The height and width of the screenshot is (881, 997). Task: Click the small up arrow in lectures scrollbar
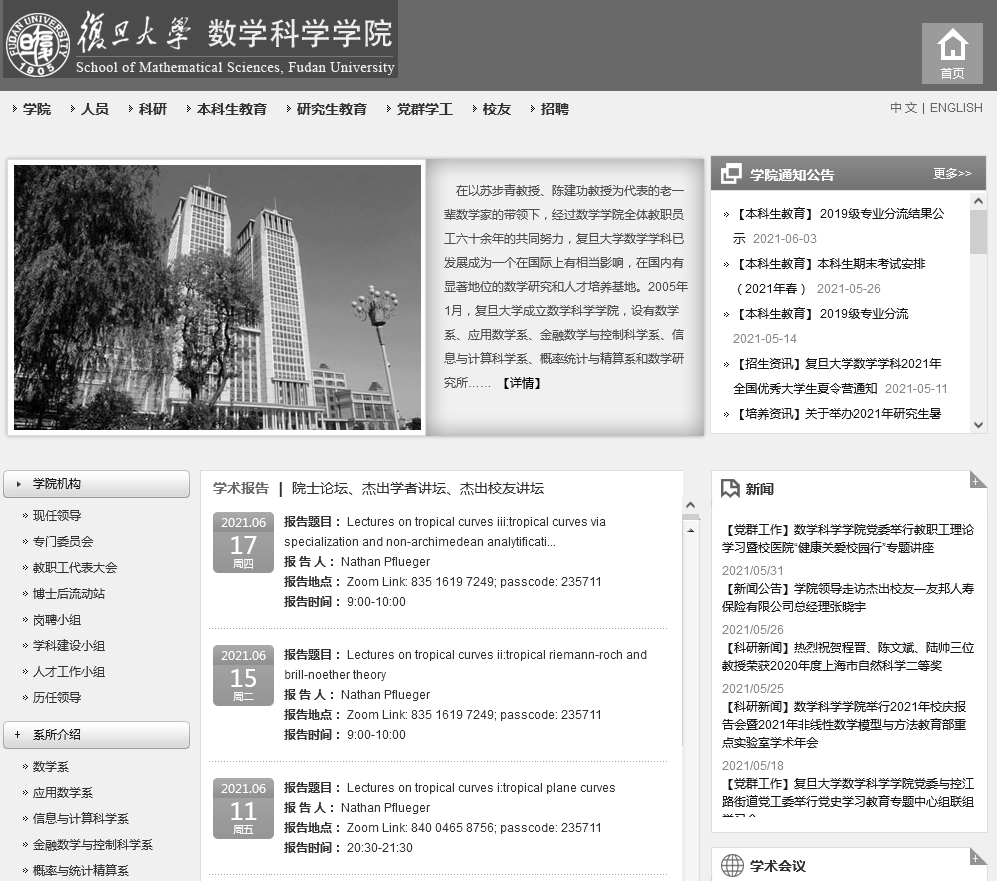click(691, 530)
